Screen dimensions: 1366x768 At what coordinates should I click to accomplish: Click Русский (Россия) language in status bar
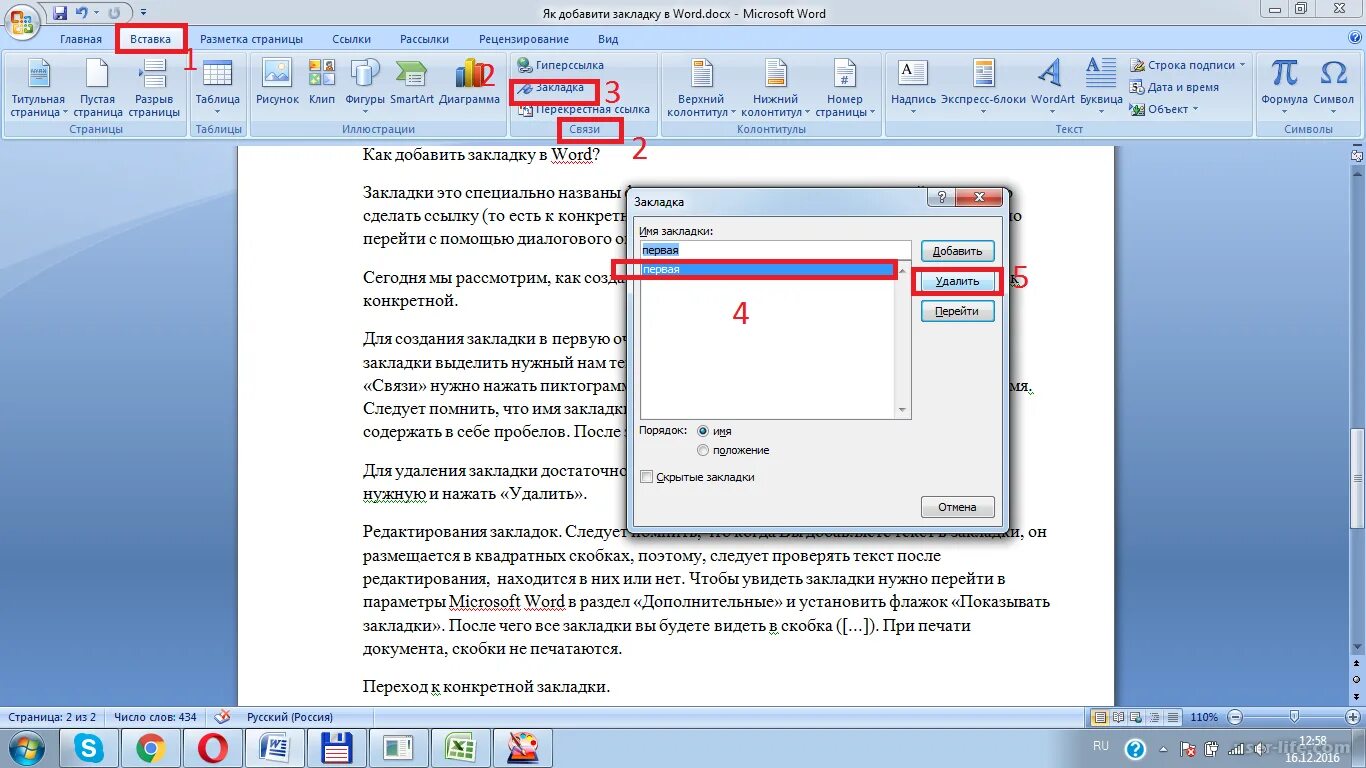[290, 717]
